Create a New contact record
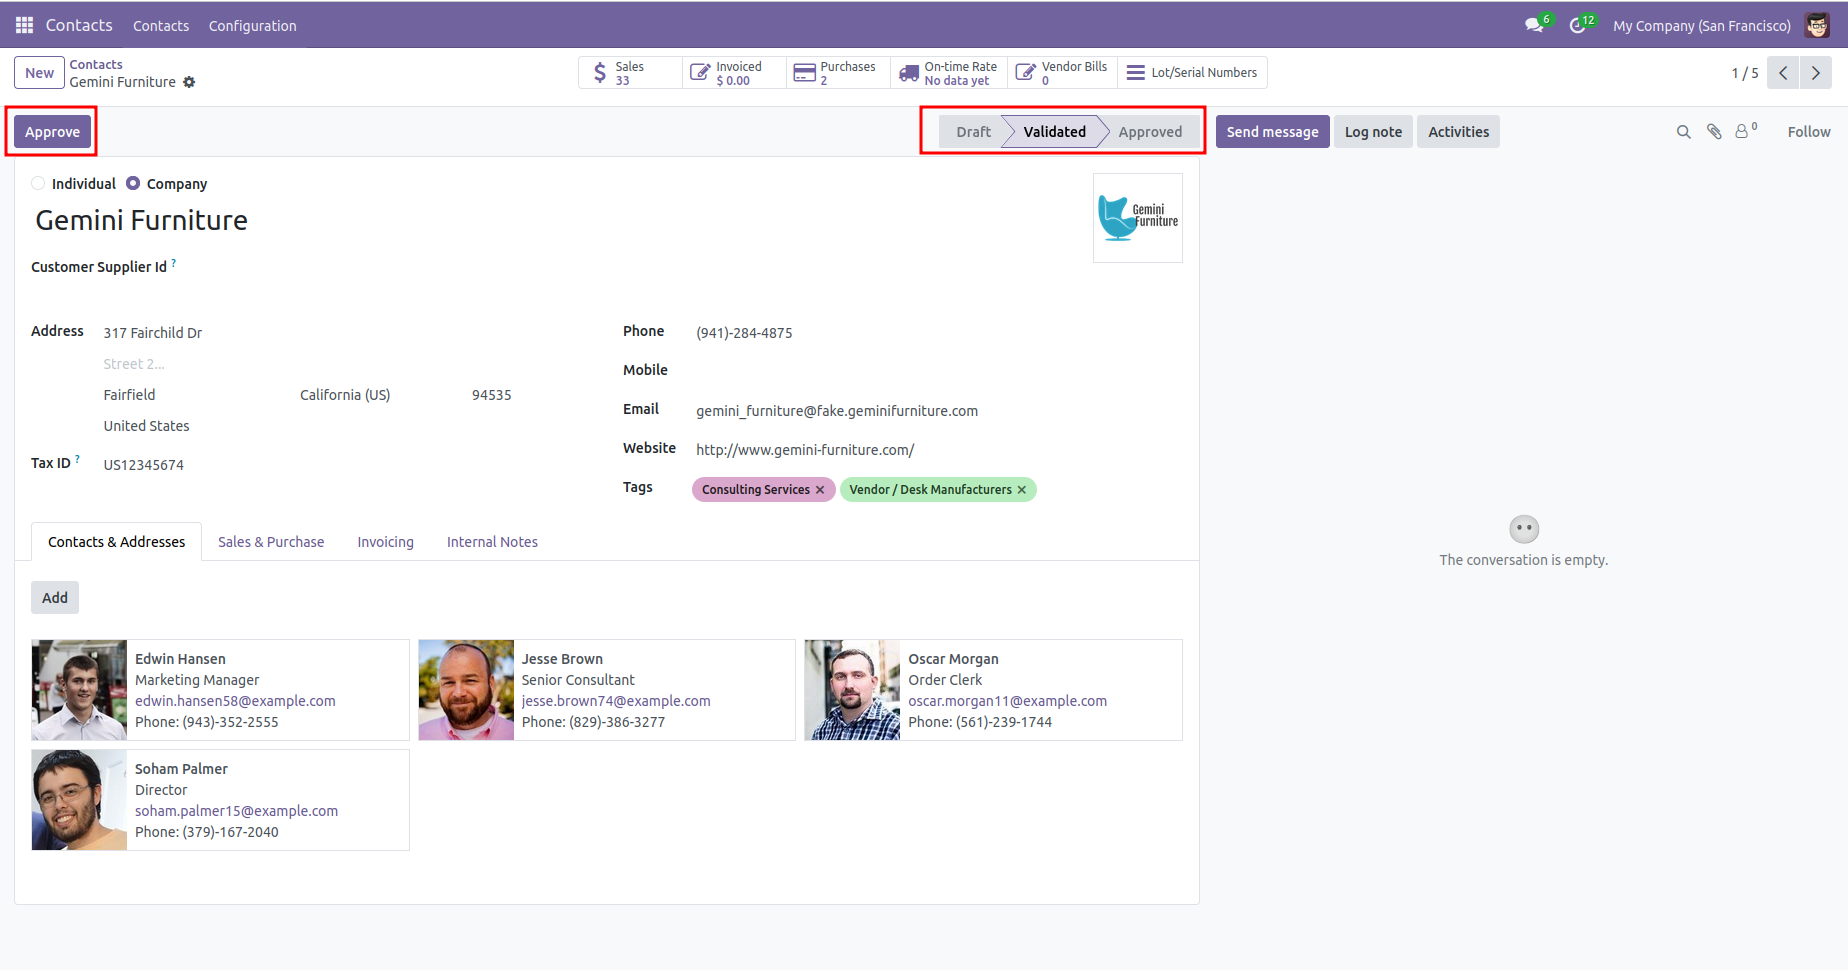The image size is (1848, 970). point(39,73)
